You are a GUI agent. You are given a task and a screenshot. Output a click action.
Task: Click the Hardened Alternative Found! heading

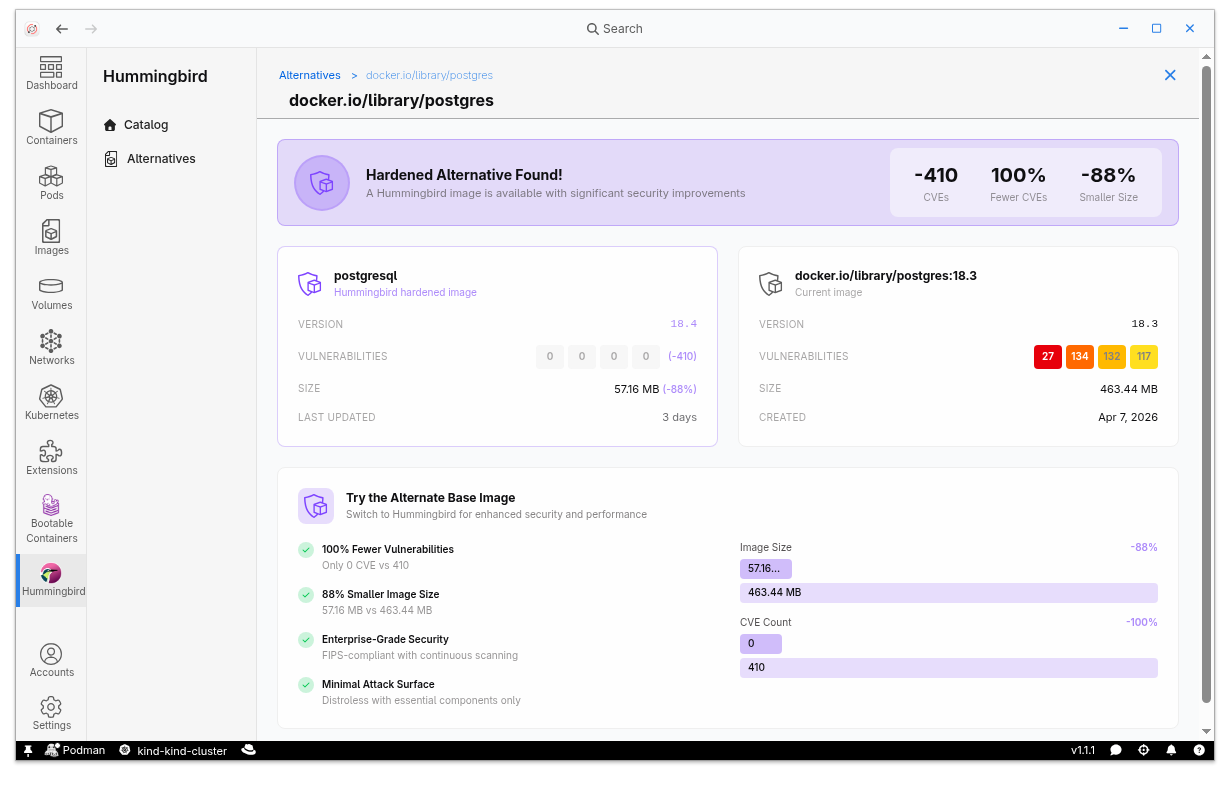pyautogui.click(x=464, y=175)
